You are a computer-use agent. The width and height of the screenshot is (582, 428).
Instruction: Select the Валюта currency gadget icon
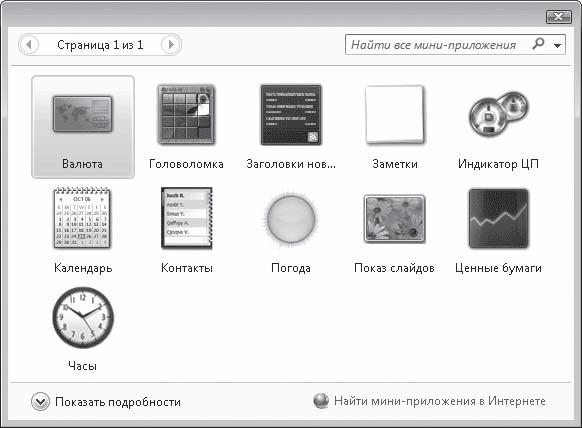82,114
